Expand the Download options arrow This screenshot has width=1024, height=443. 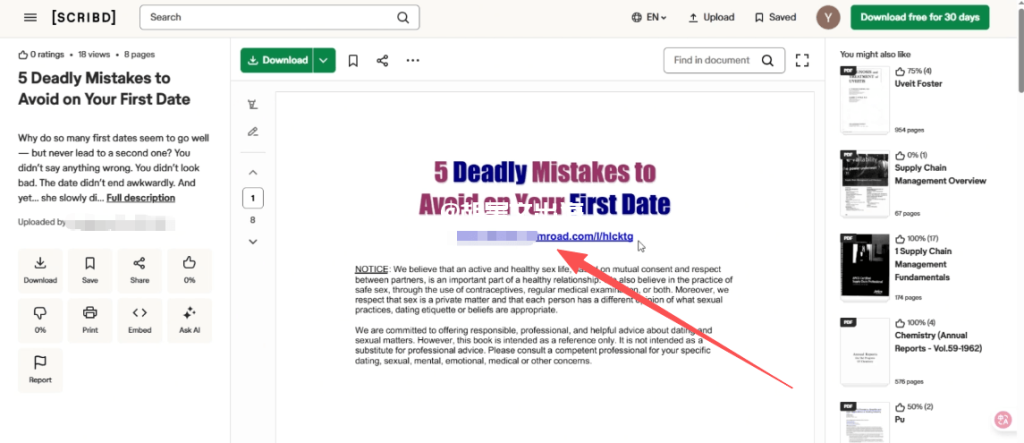point(325,60)
